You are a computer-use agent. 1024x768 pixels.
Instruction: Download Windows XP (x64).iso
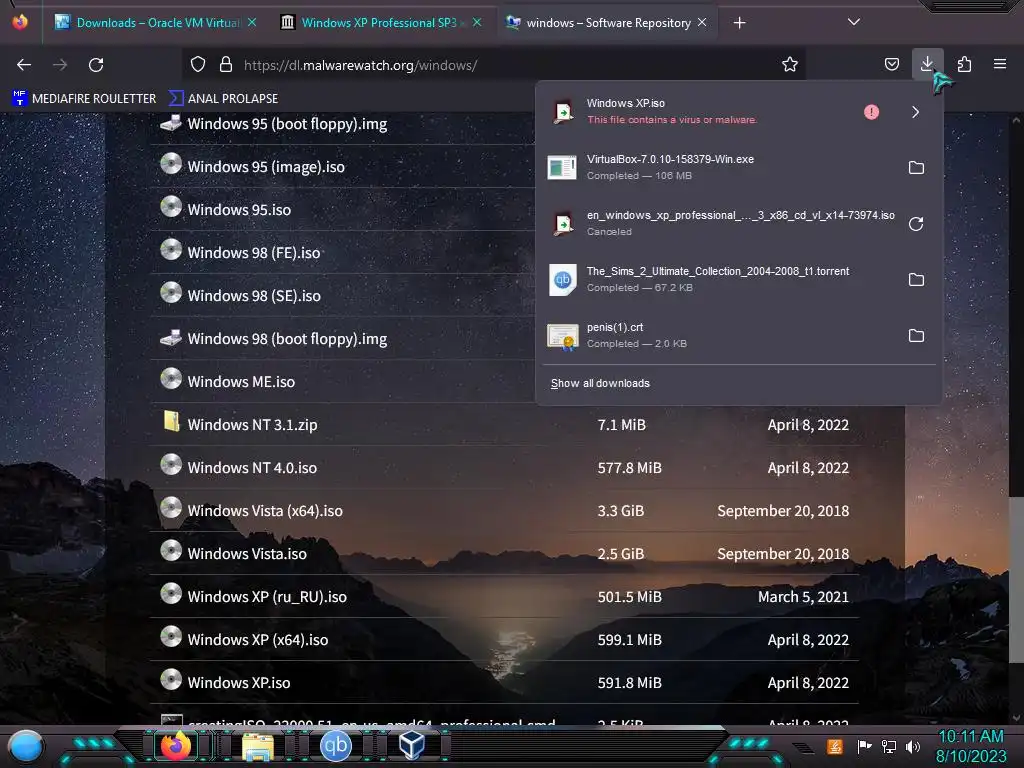[257, 640]
